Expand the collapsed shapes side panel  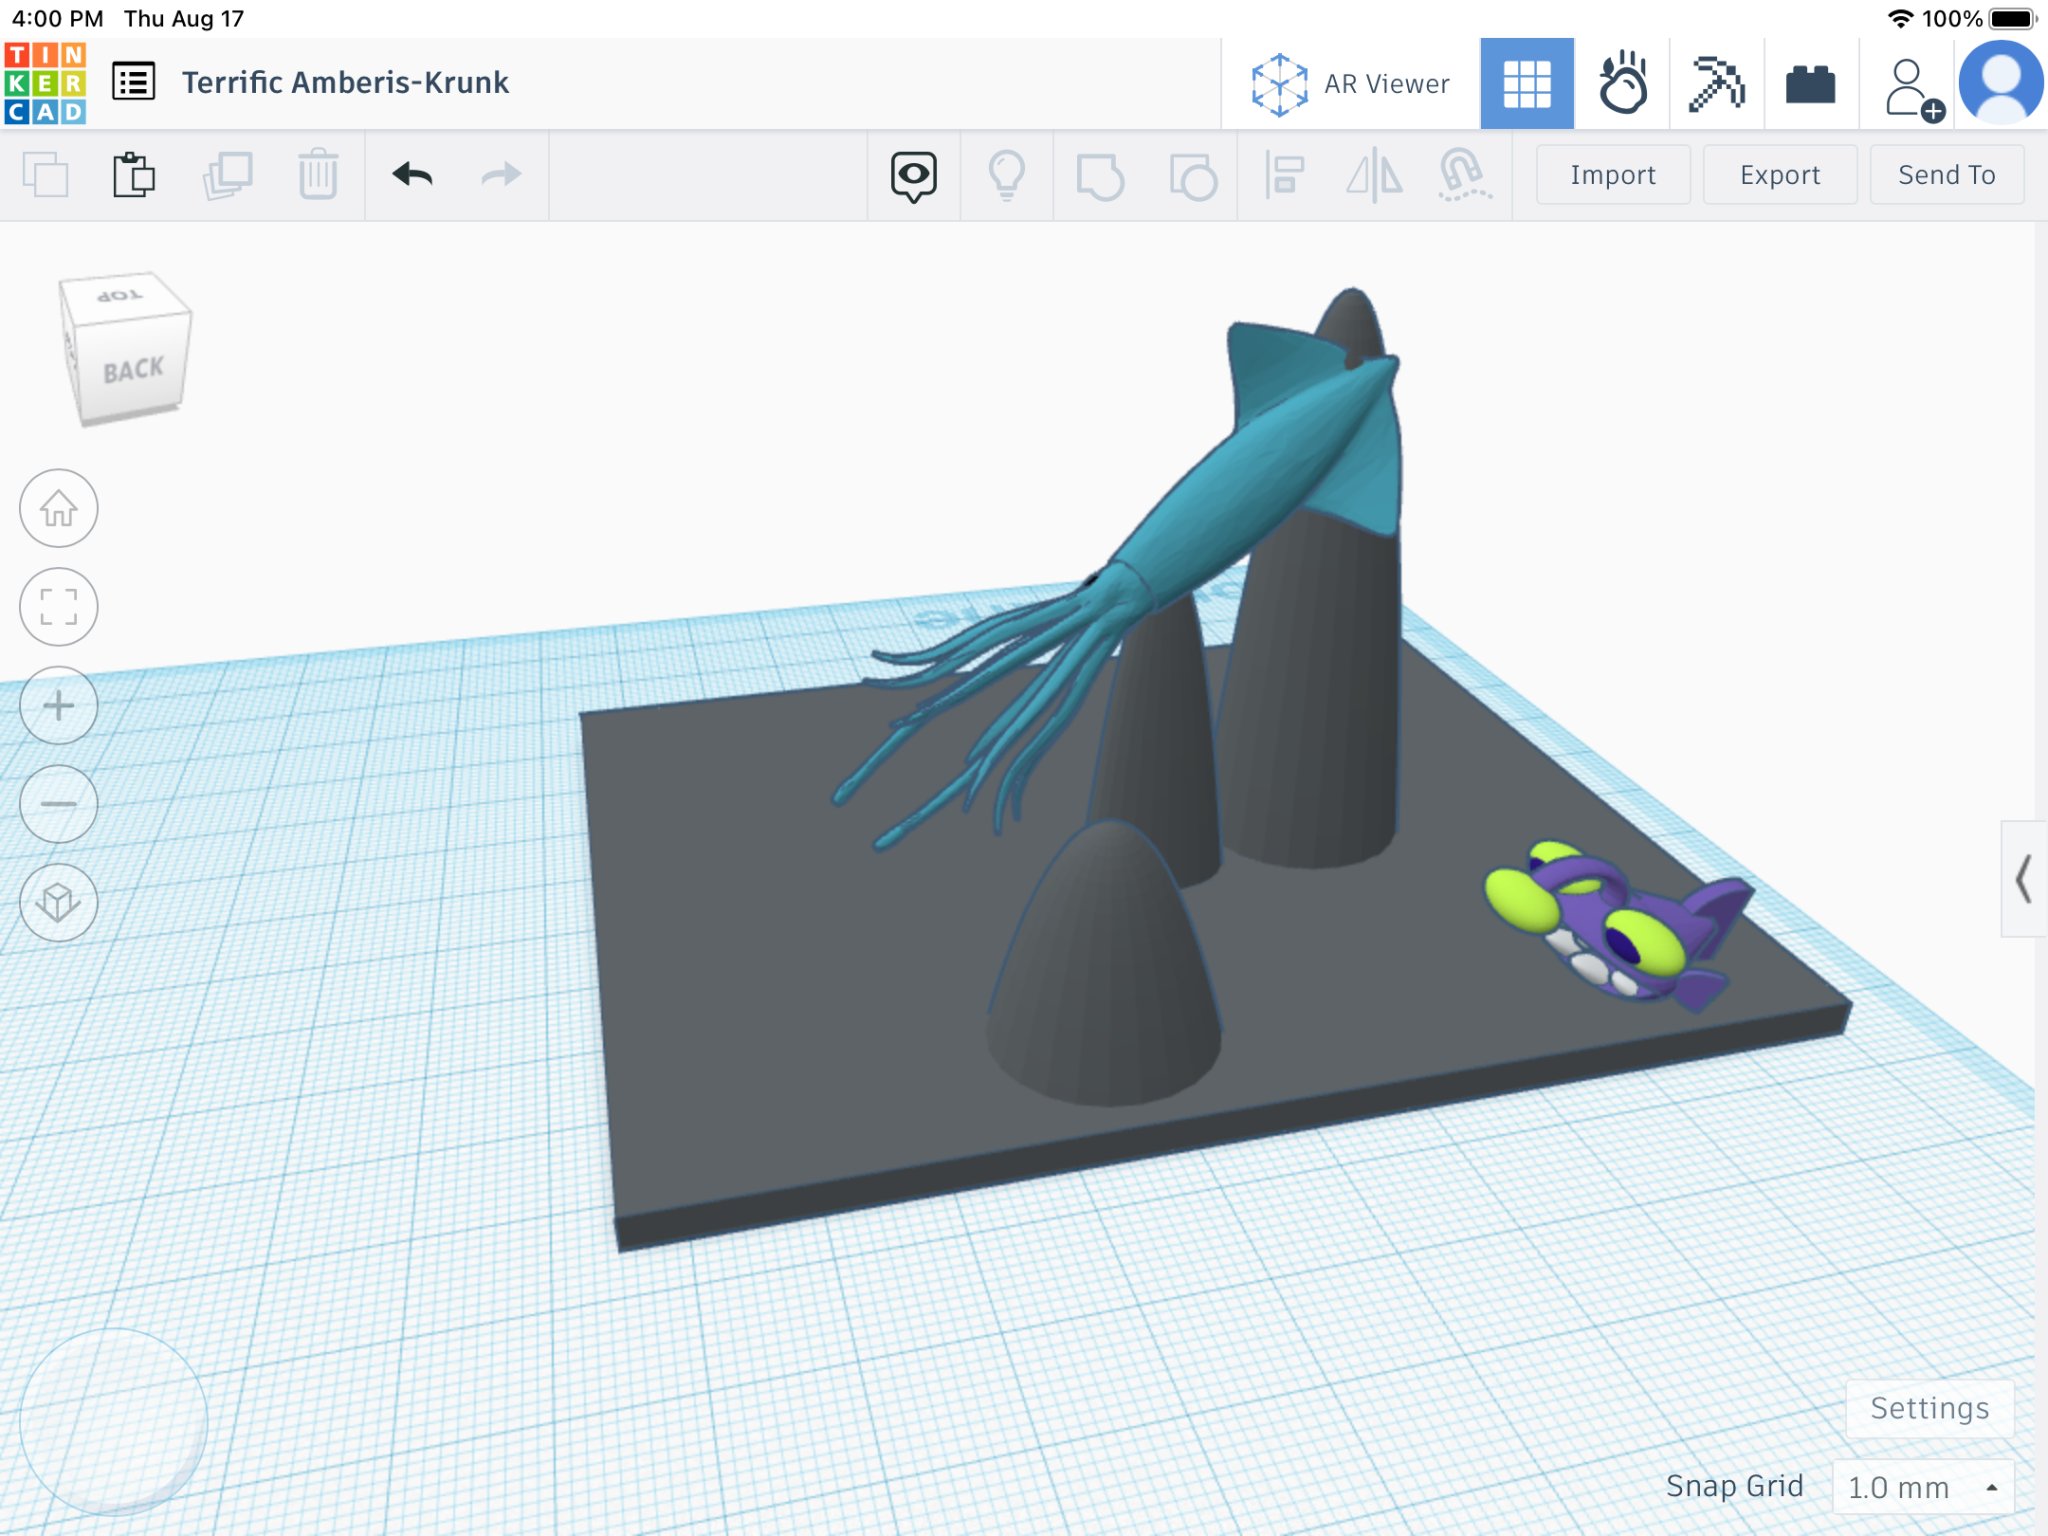[2023, 879]
